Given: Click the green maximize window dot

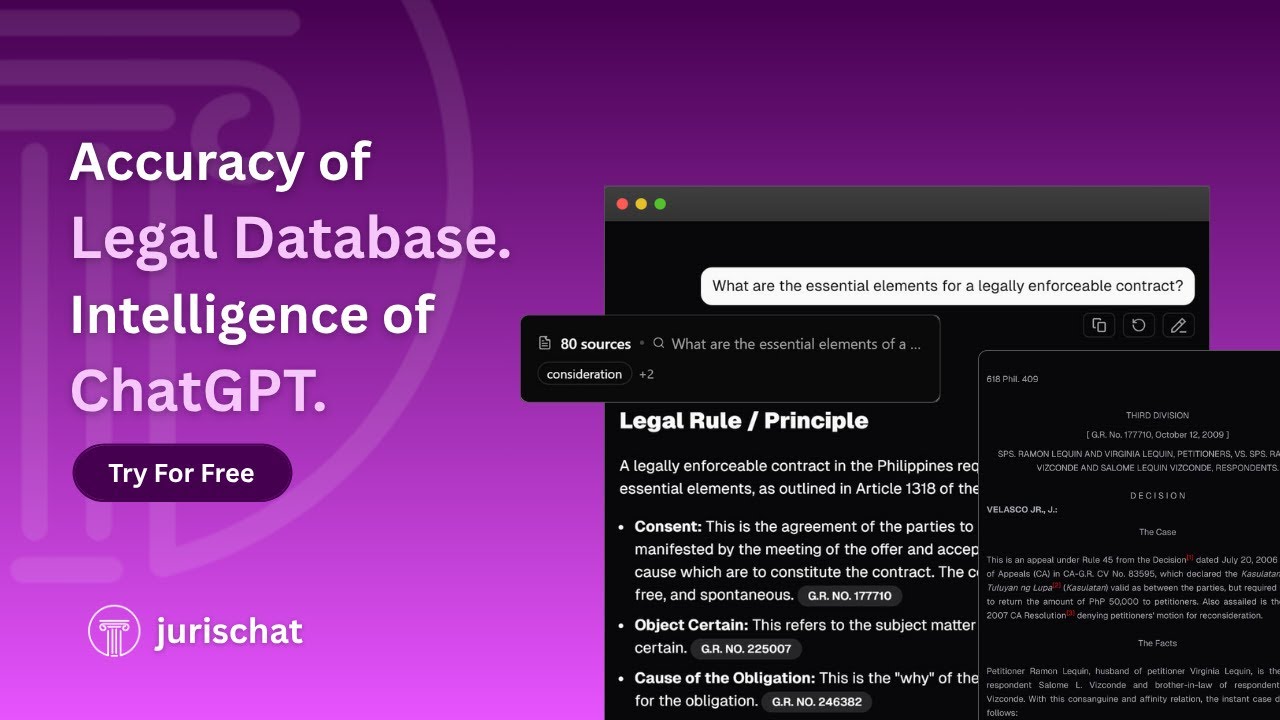Looking at the screenshot, I should (660, 204).
